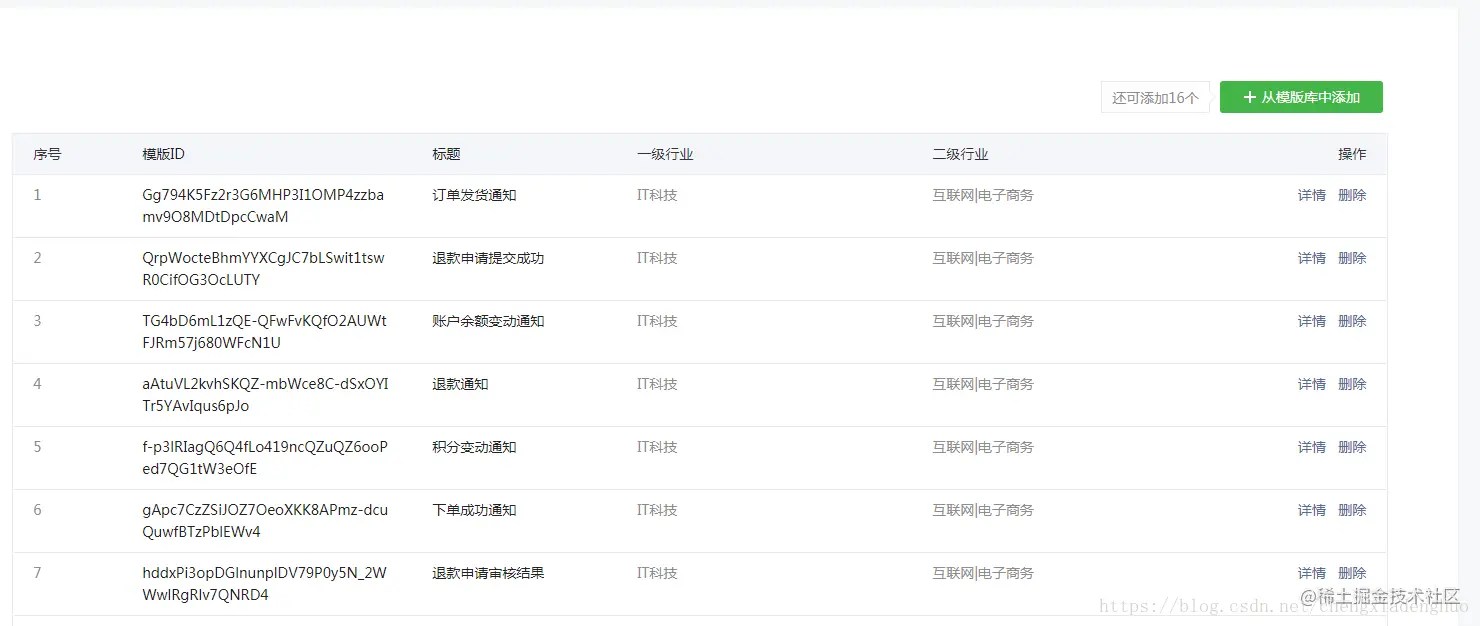This screenshot has height=626, width=1480.
Task: Click IT科技 in the 账户余额变动通知 row
Action: point(657,321)
